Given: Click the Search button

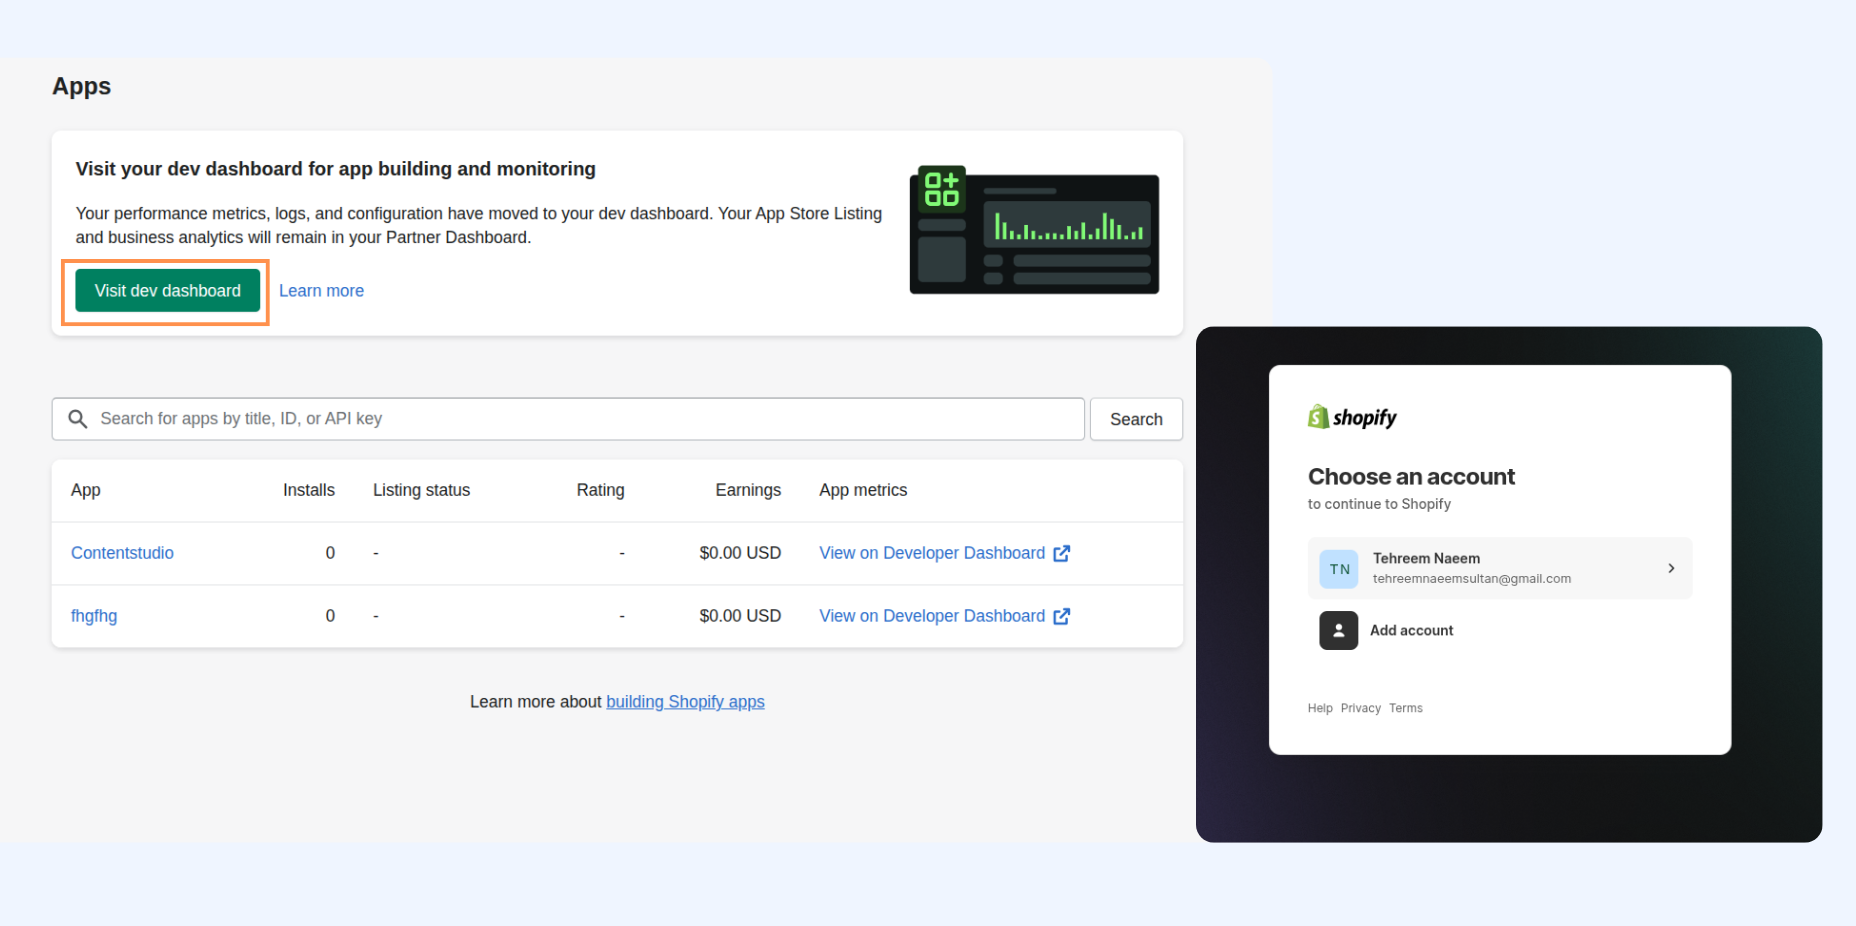Looking at the screenshot, I should tap(1136, 419).
